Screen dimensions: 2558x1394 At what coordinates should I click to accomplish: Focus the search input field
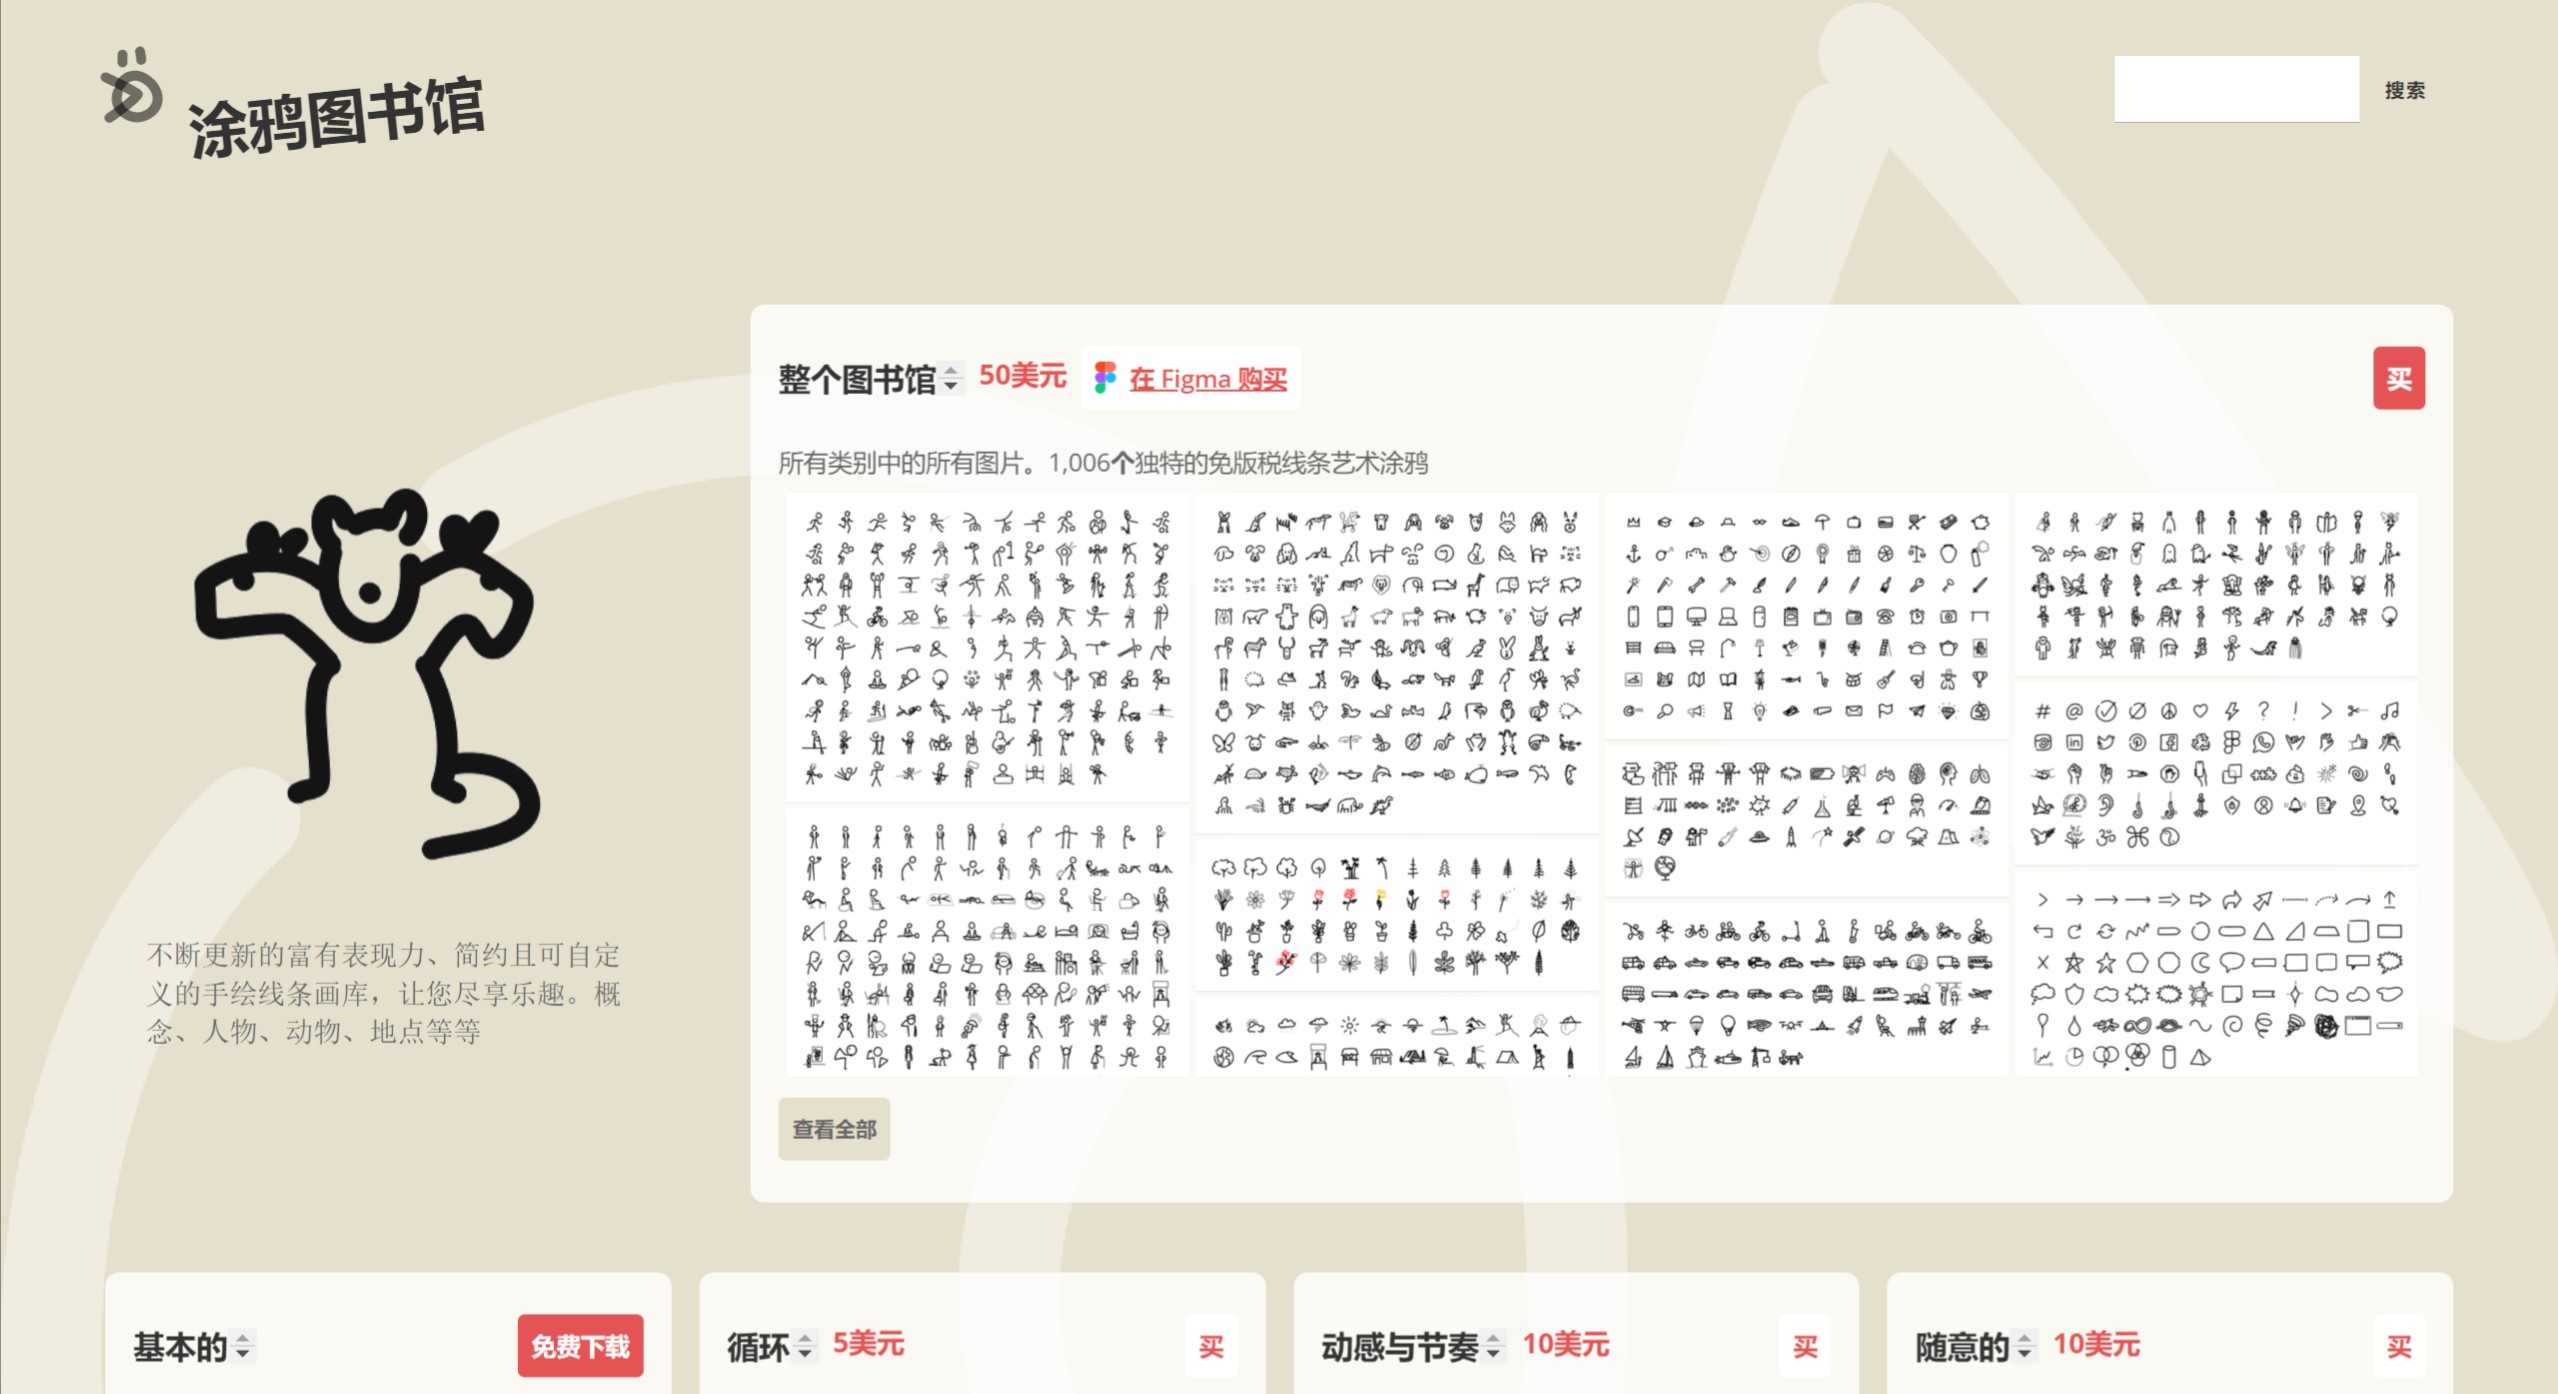(2236, 90)
